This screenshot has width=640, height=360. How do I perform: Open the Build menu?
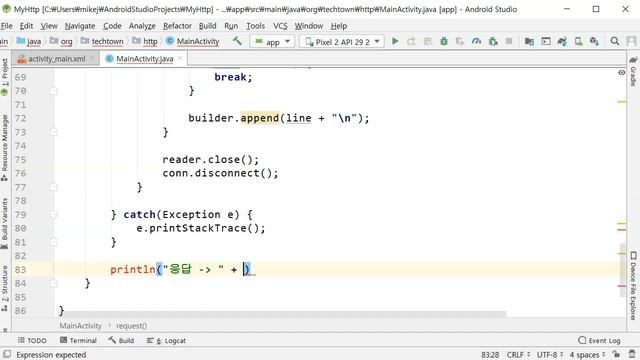point(207,26)
